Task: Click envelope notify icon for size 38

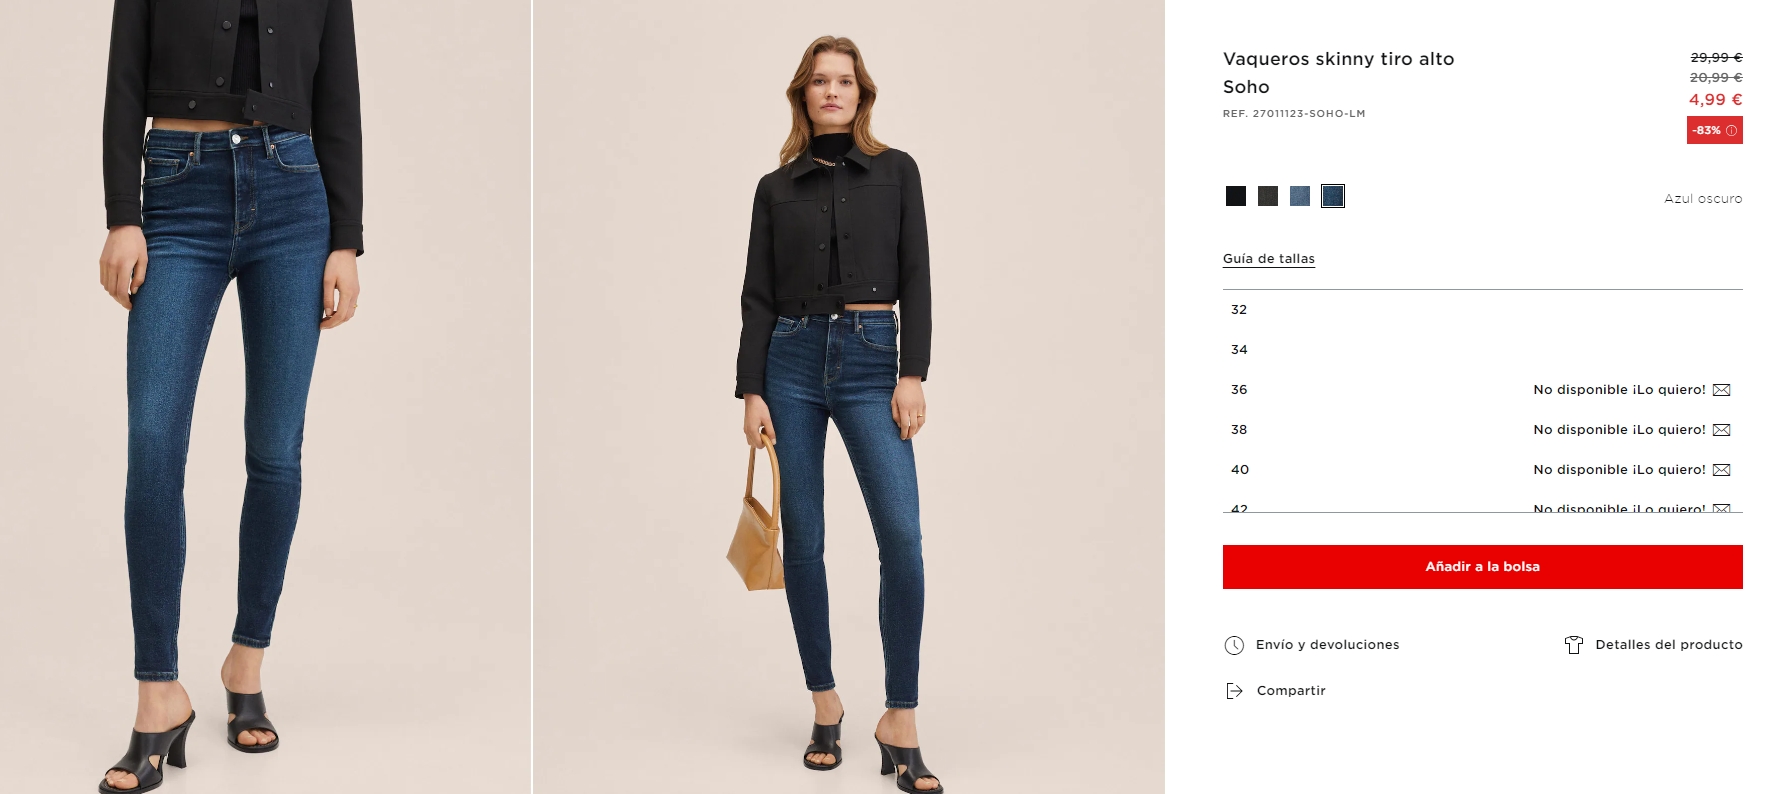Action: [1721, 430]
